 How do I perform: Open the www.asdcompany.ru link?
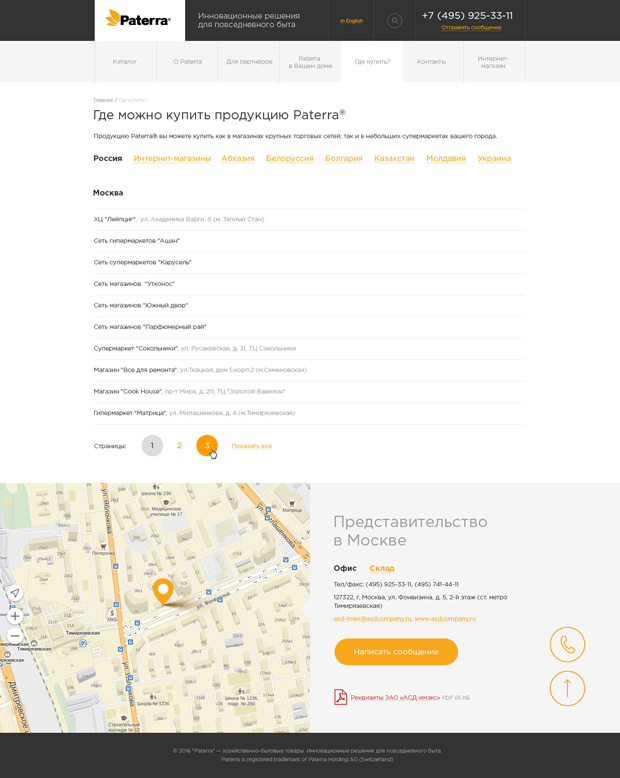[445, 619]
